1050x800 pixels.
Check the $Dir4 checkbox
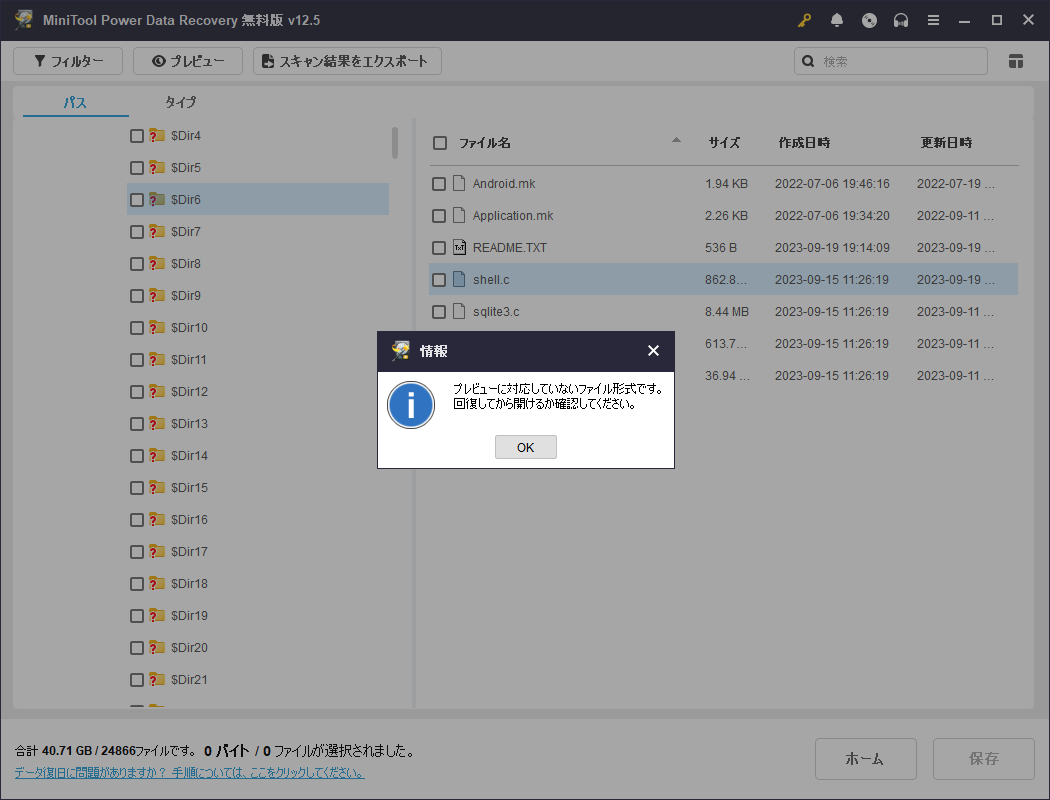pos(137,136)
